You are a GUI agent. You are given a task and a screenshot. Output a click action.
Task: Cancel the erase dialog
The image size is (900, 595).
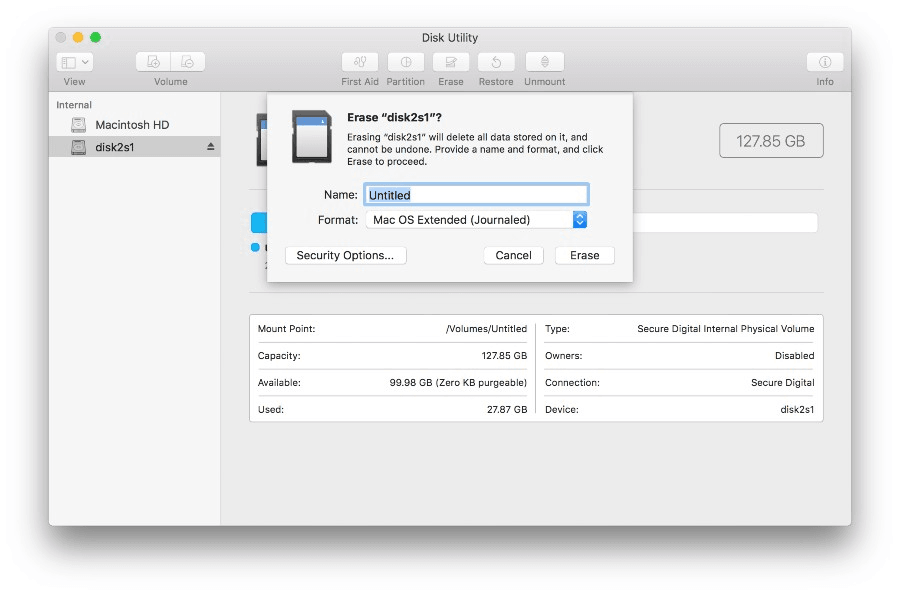coord(513,255)
